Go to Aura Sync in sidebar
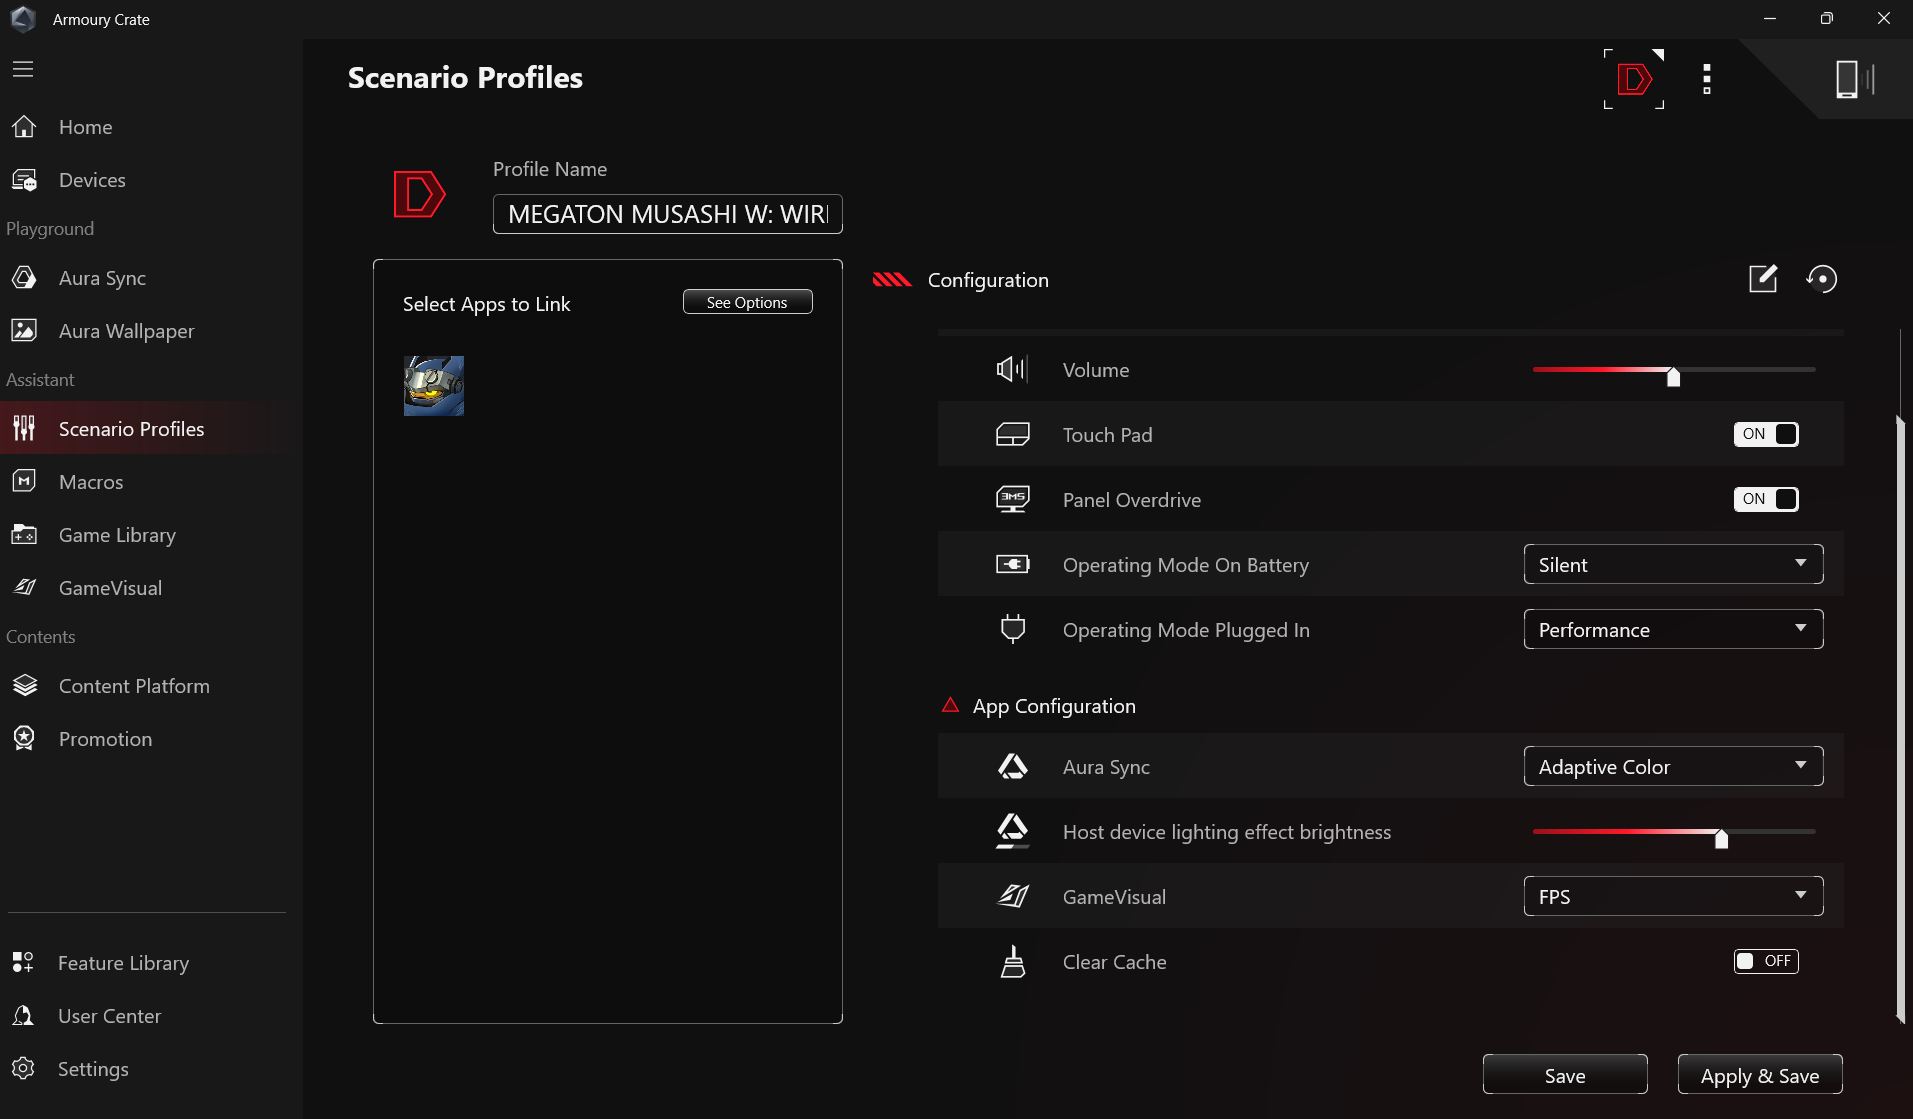The height and width of the screenshot is (1119, 1913). coord(102,278)
